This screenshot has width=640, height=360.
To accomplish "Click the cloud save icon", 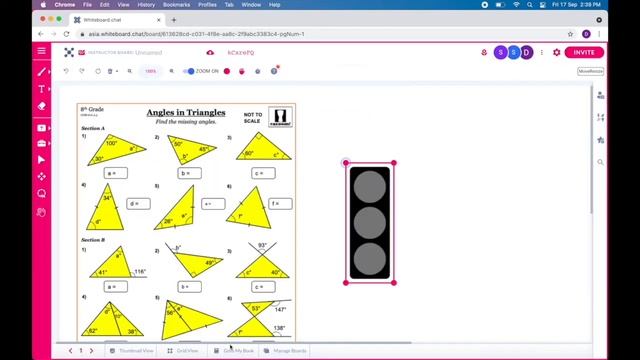I will [210, 53].
